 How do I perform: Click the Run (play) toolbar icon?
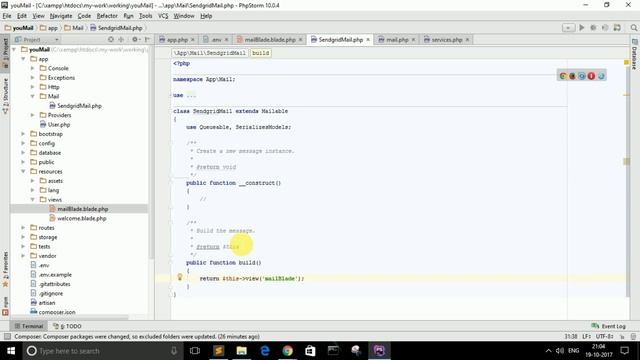click(582, 27)
